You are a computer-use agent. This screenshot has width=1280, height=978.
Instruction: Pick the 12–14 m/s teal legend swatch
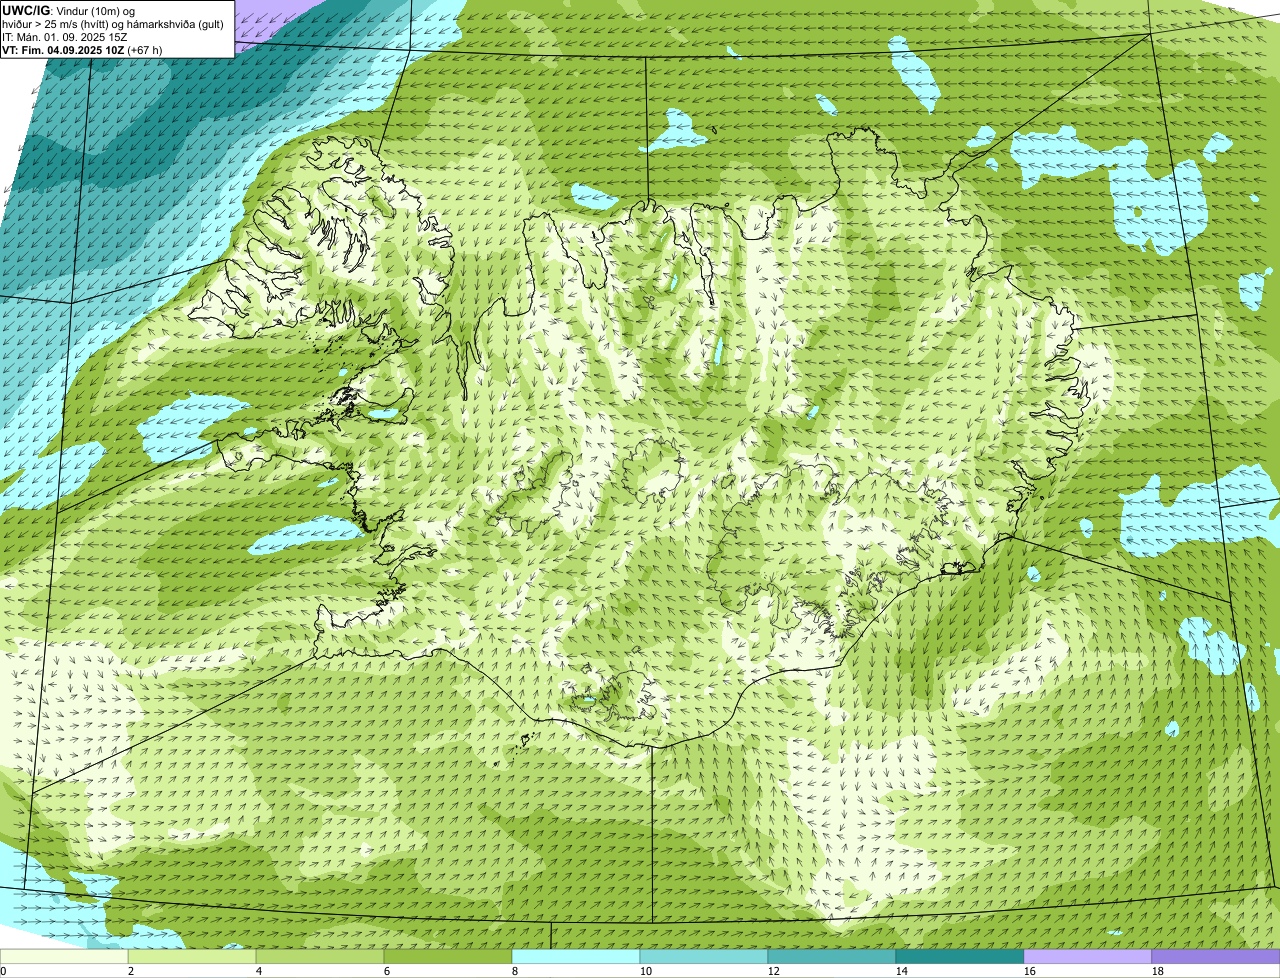tap(832, 957)
